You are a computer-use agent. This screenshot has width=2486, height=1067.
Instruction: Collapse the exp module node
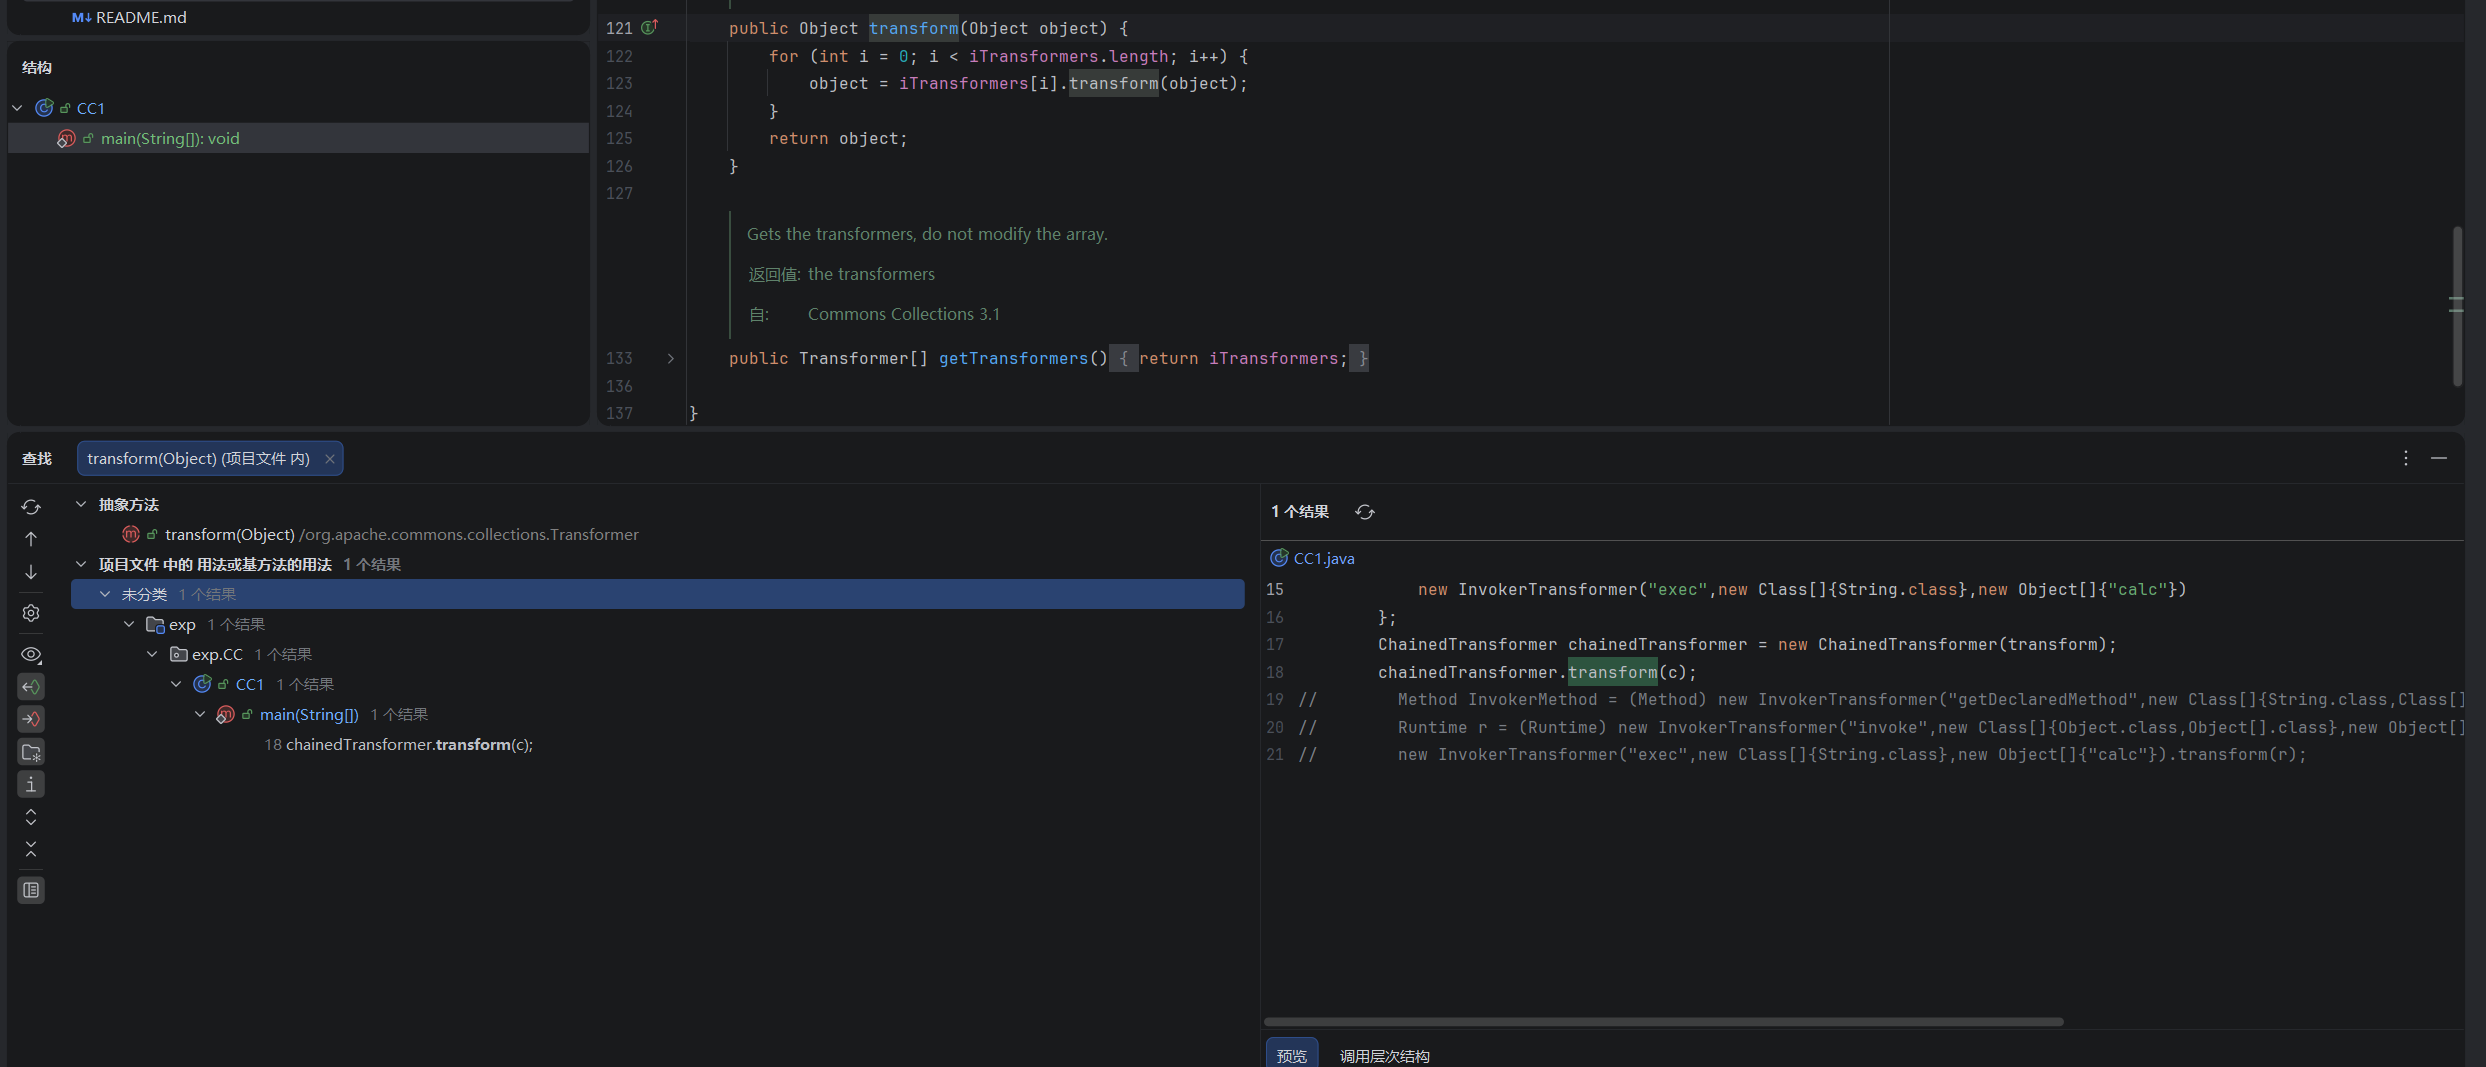(x=129, y=624)
